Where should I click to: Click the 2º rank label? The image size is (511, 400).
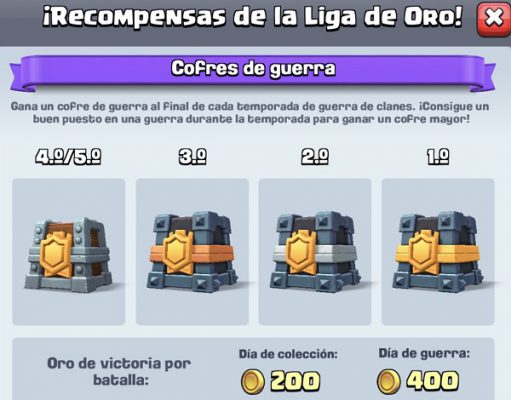pyautogui.click(x=315, y=156)
